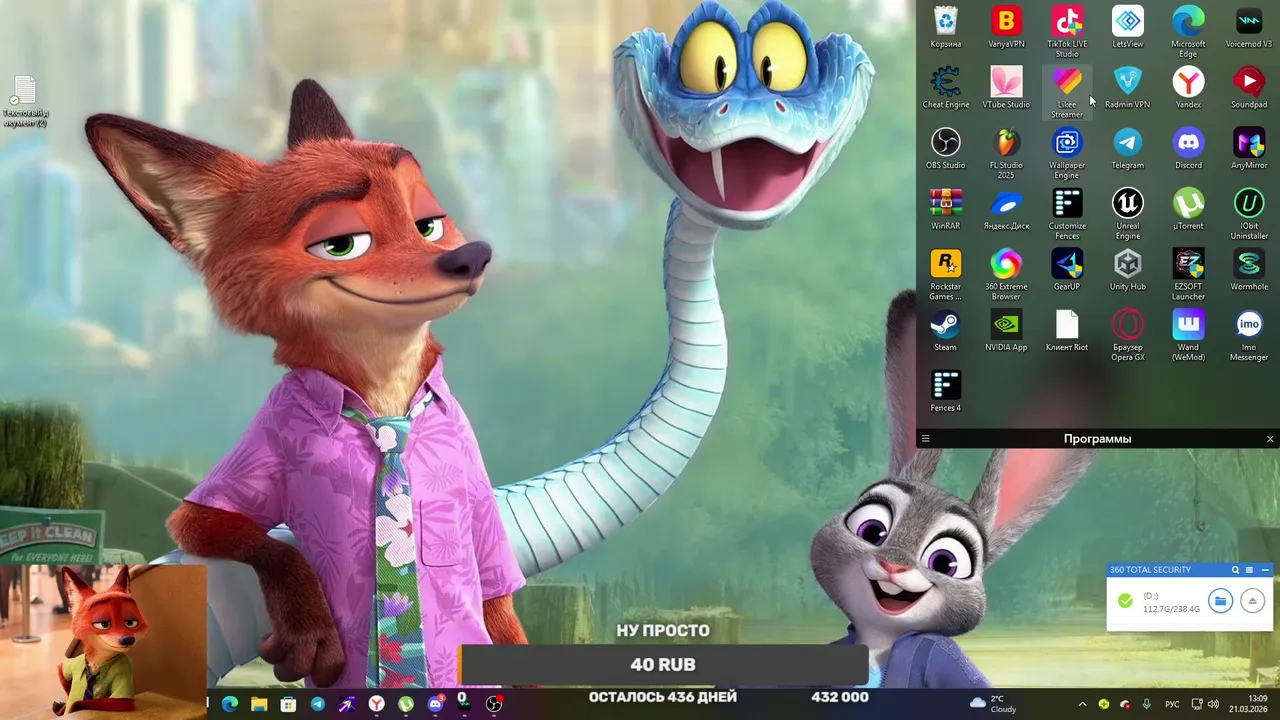Open OBS Studio from the taskbar
Viewport: 1280px width, 720px height.
tap(494, 704)
